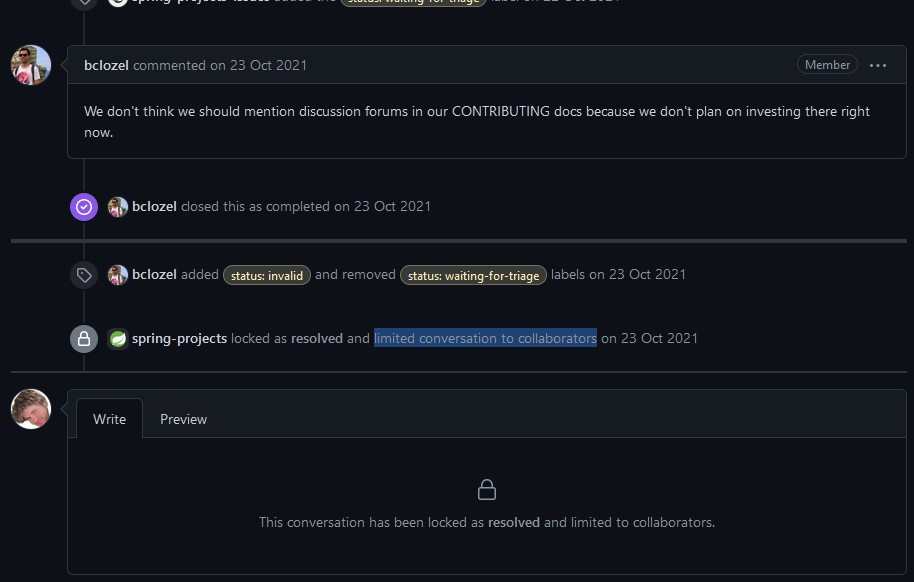This screenshot has height=582, width=914.
Task: Open bclozel username link in comment header
Action: pyautogui.click(x=106, y=65)
